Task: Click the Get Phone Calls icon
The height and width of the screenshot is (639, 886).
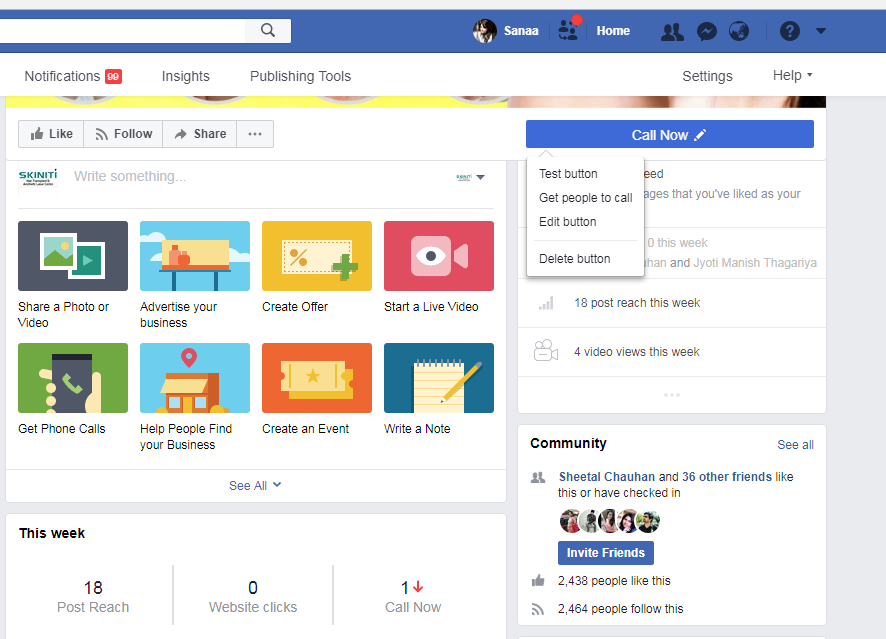Action: 73,378
